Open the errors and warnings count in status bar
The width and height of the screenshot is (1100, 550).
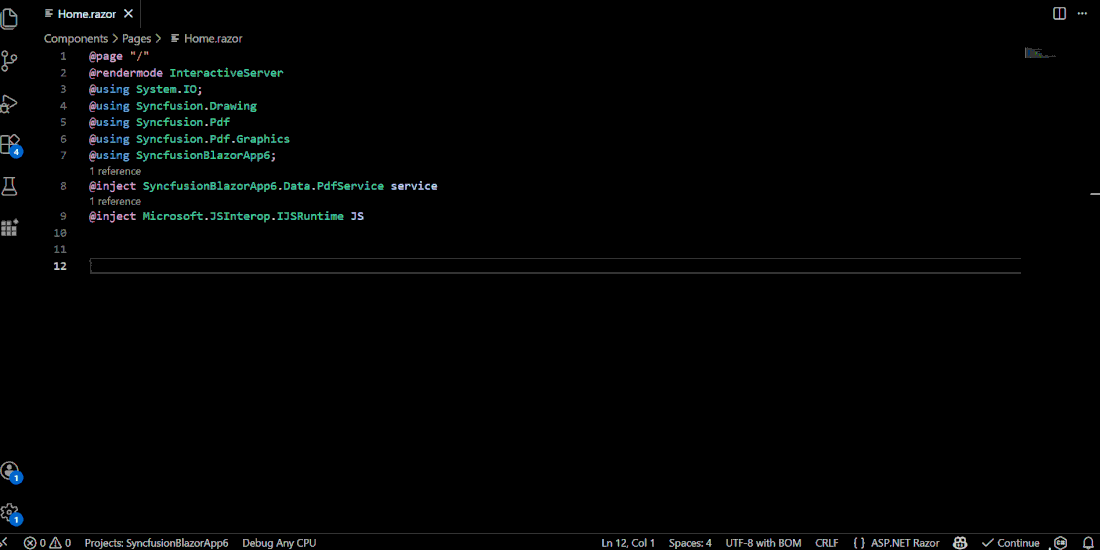pos(47,543)
